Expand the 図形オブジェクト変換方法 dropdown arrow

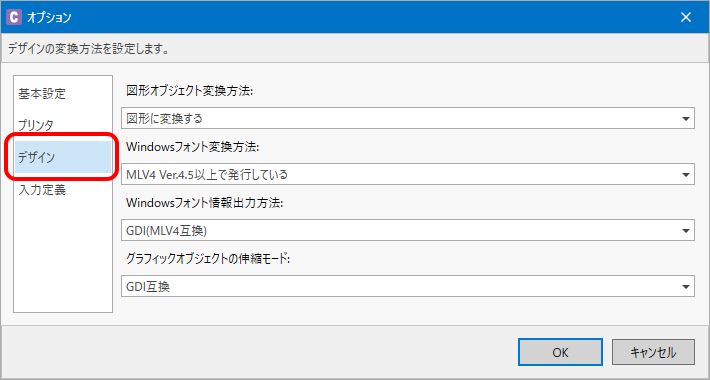[686, 119]
